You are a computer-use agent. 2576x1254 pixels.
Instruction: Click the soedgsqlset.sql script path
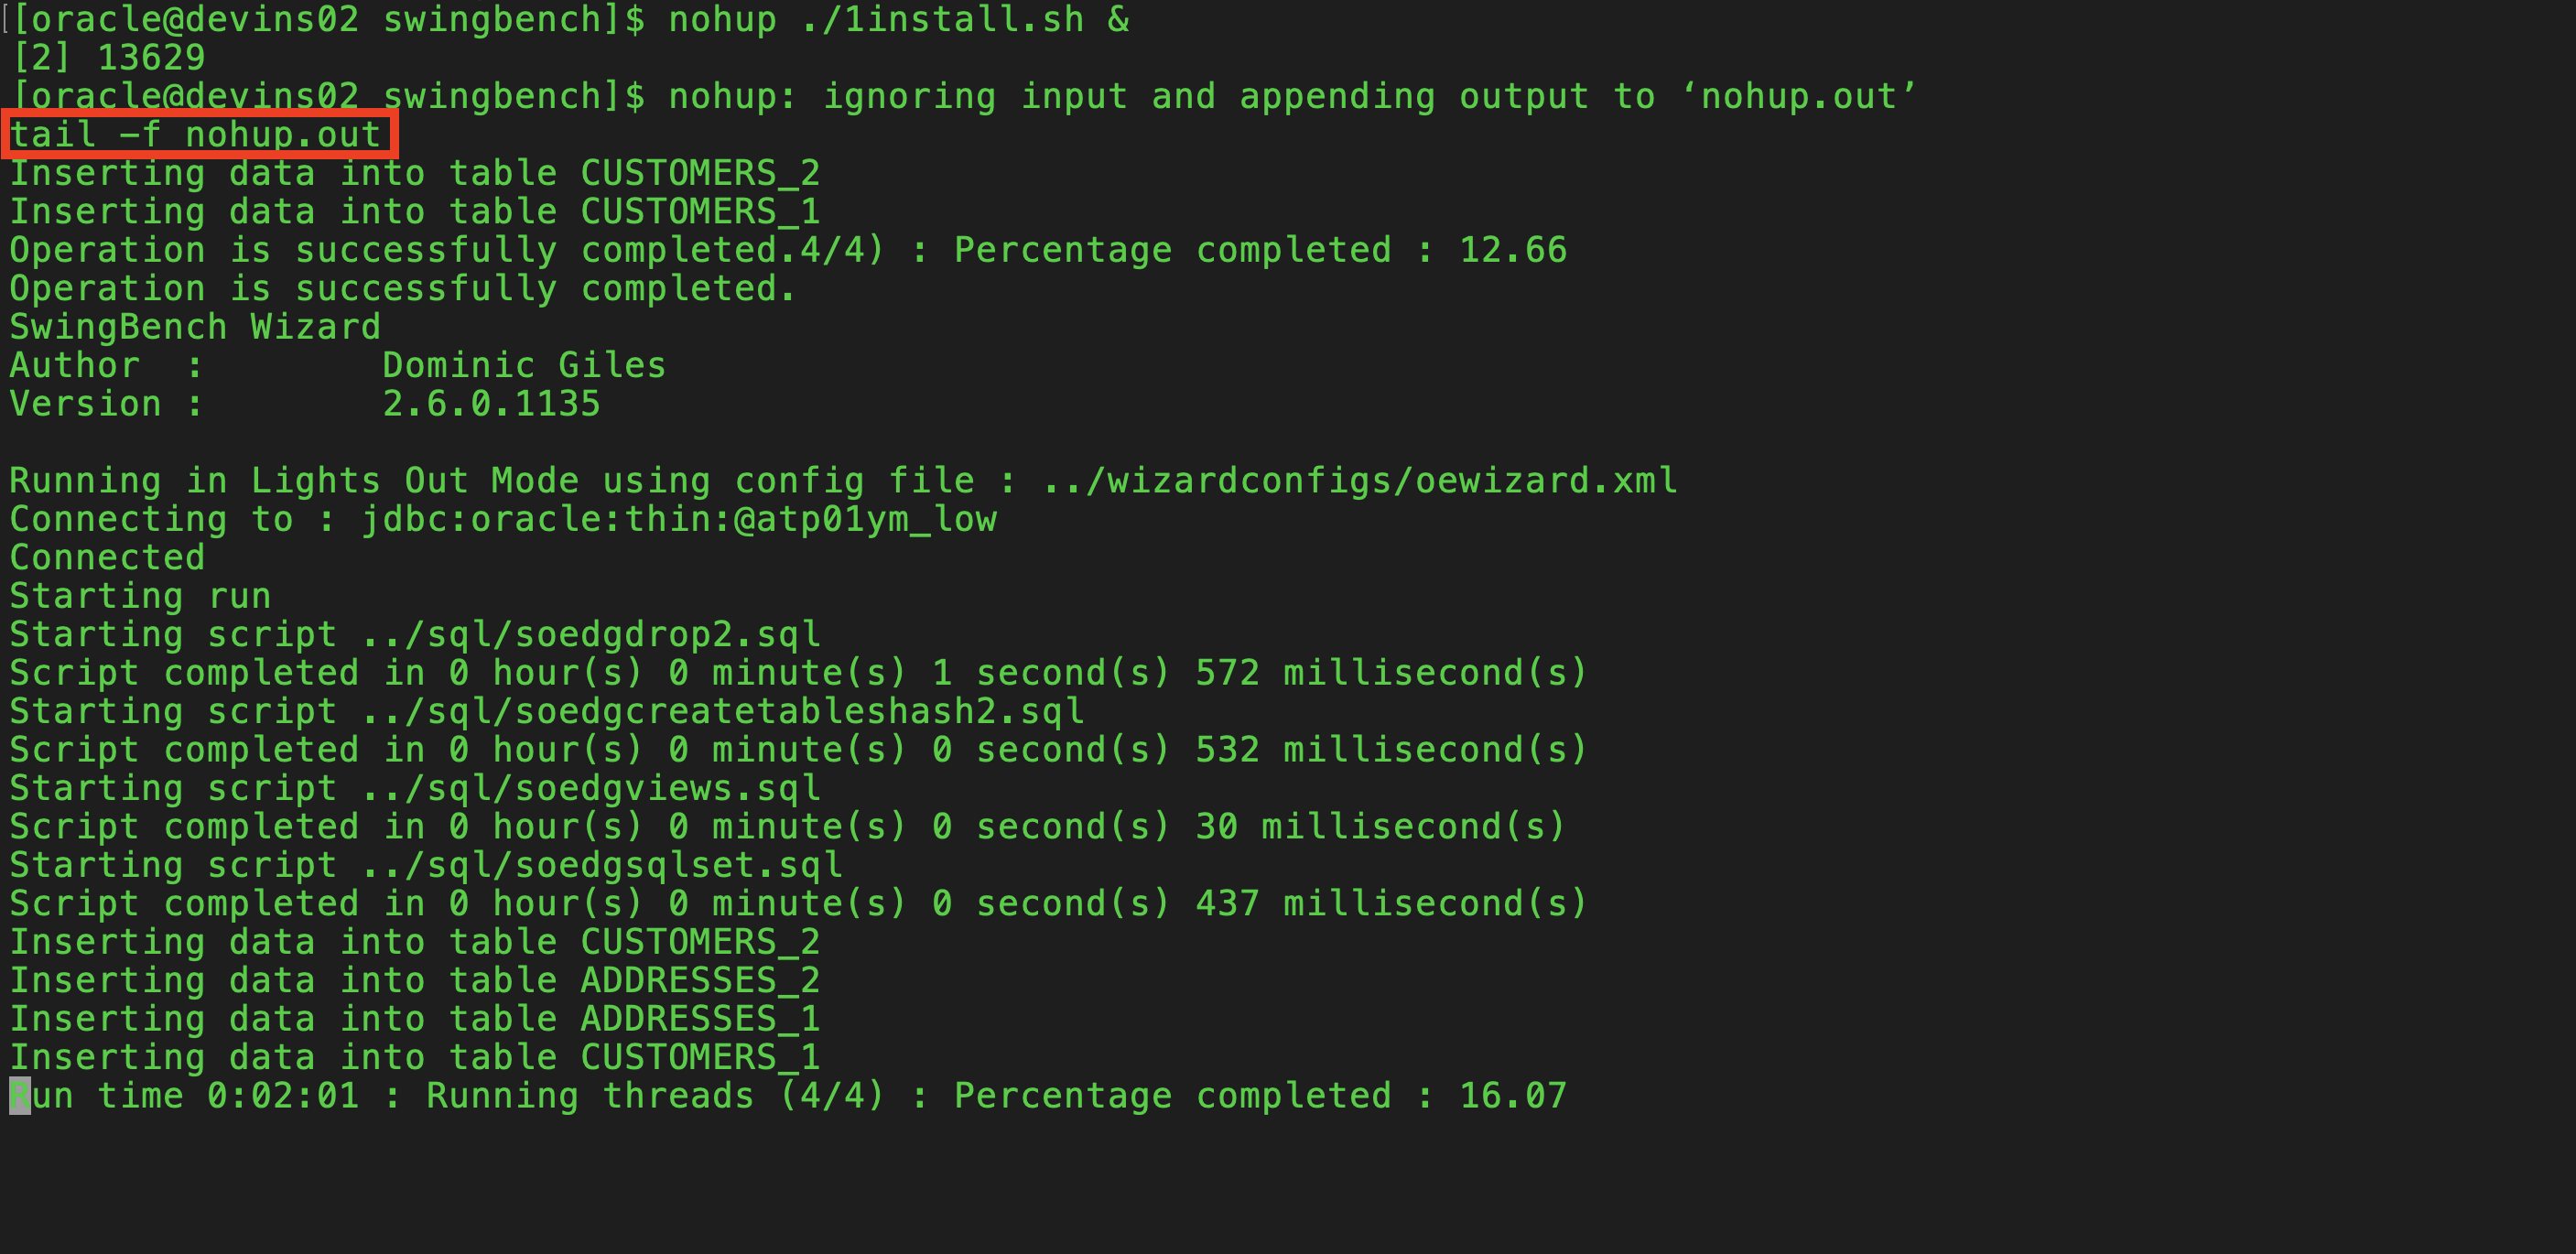(x=602, y=866)
